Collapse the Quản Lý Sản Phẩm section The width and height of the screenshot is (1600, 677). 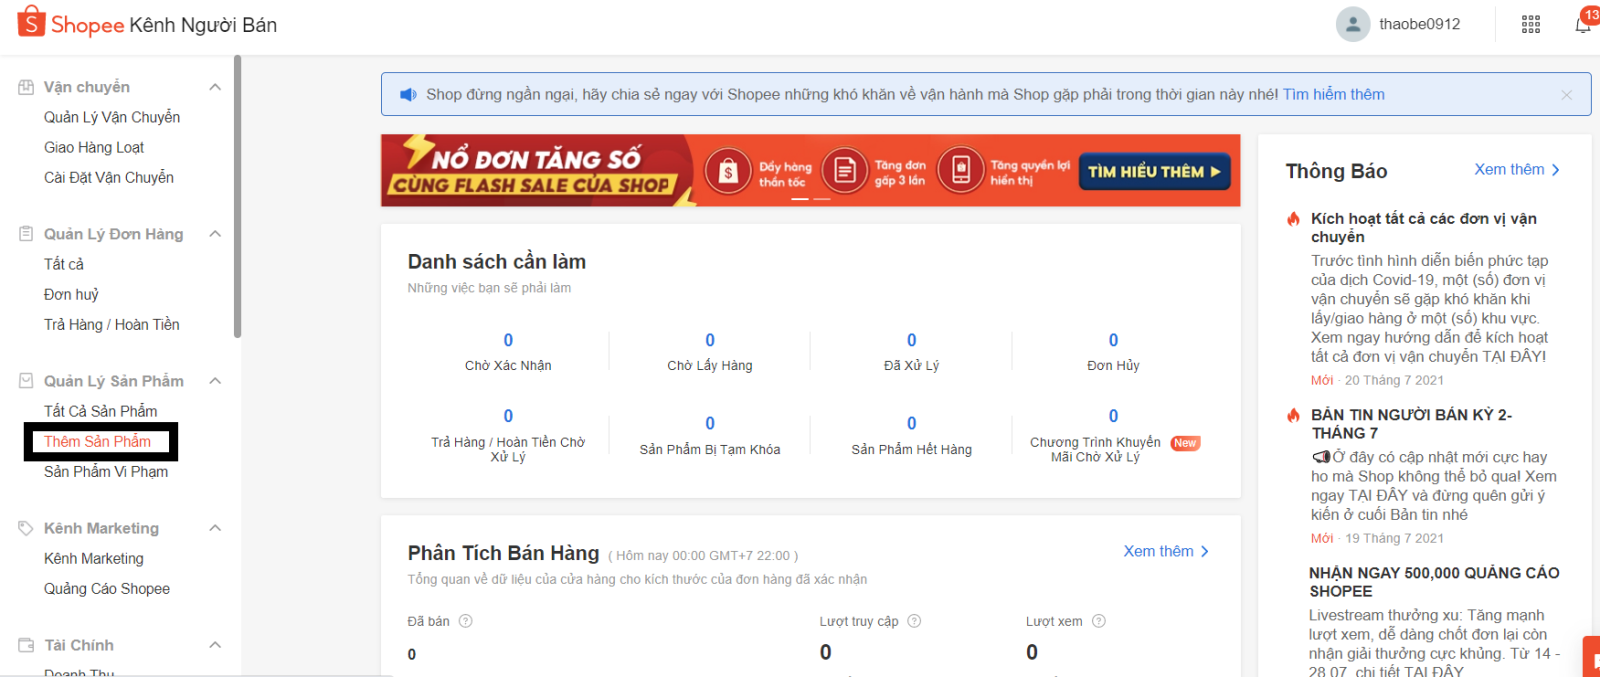[215, 381]
